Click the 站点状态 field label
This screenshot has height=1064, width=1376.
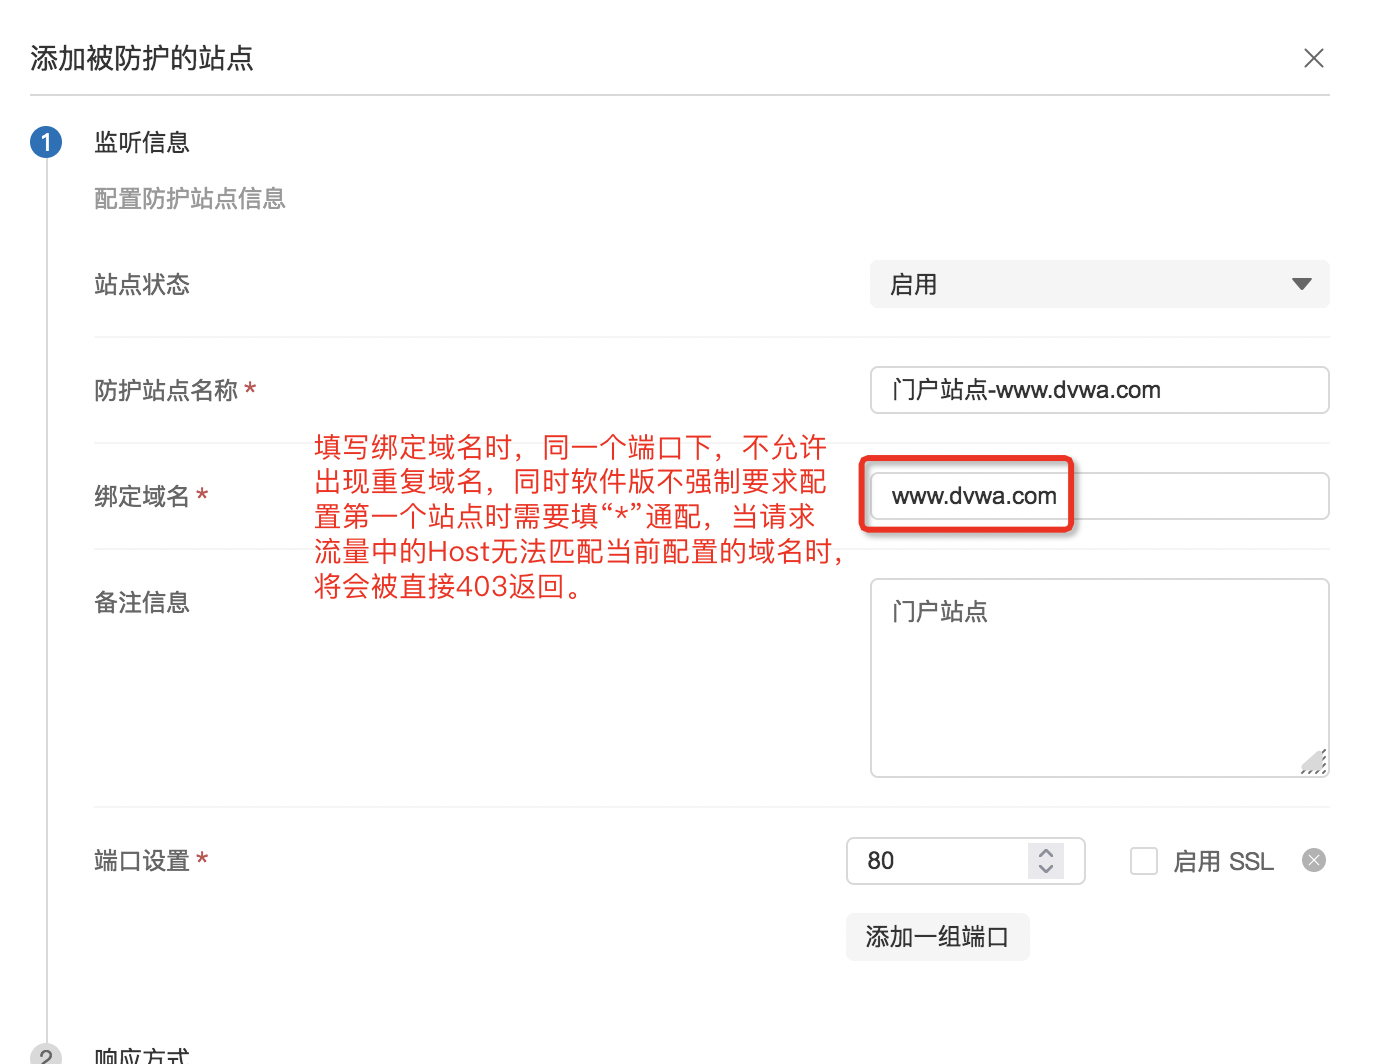142,285
